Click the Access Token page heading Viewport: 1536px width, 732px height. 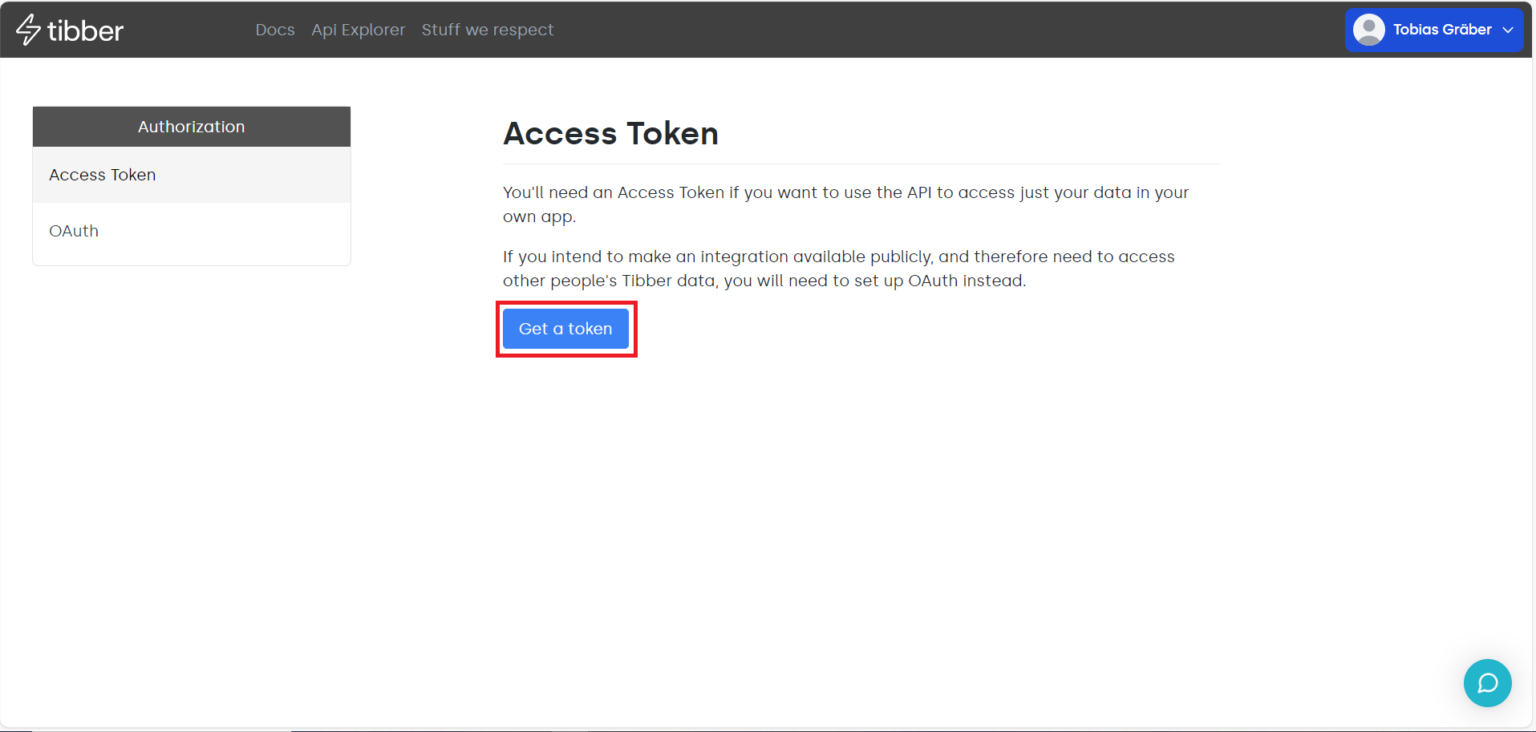[610, 134]
